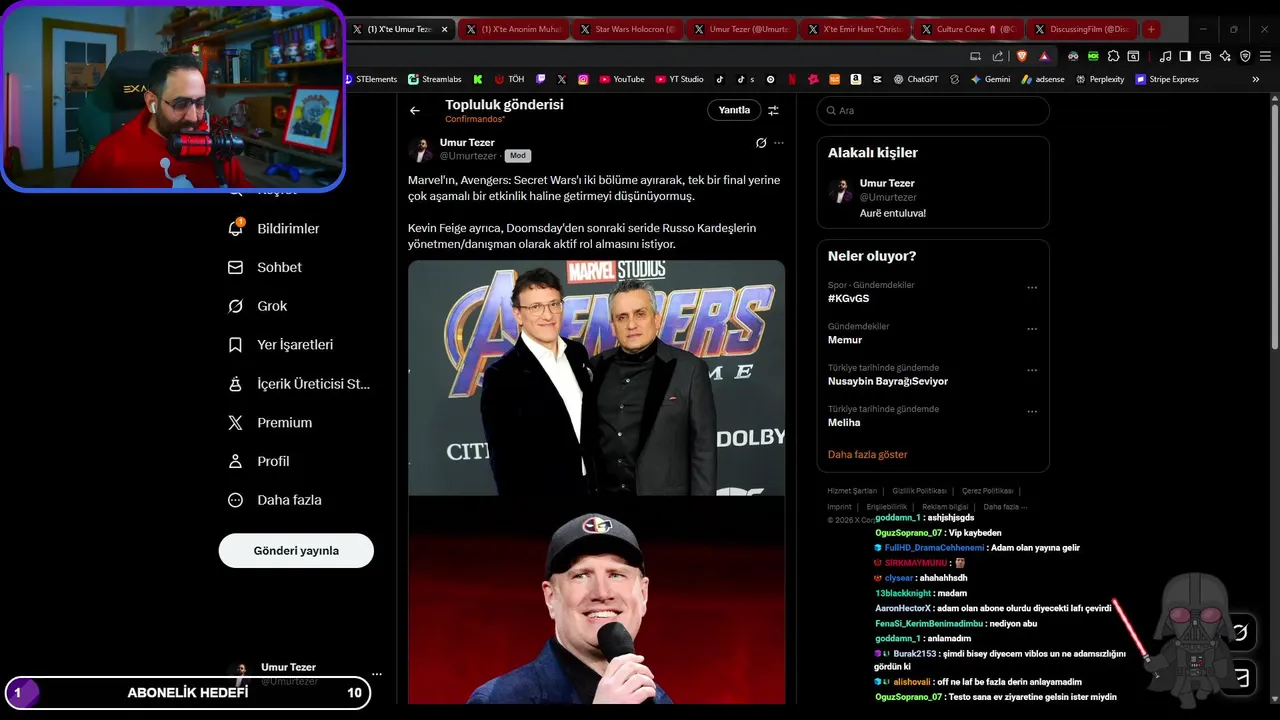
Task: Open Bildirimler notifications in the sidebar
Action: 275,228
